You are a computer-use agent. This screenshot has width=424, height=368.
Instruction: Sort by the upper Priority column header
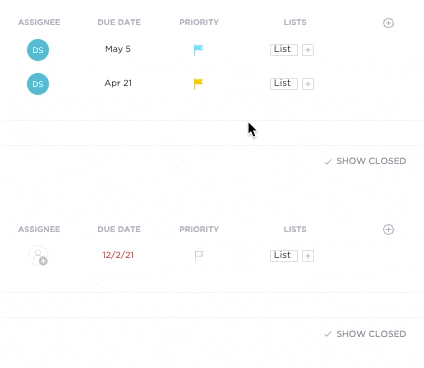coord(199,22)
